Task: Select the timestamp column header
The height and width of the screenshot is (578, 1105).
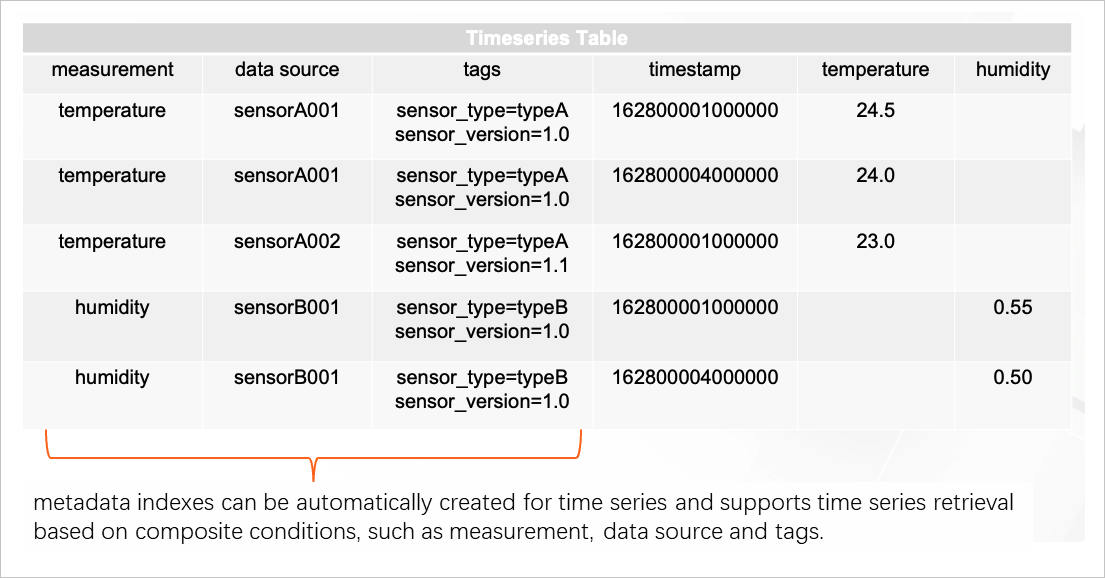Action: coord(695,70)
